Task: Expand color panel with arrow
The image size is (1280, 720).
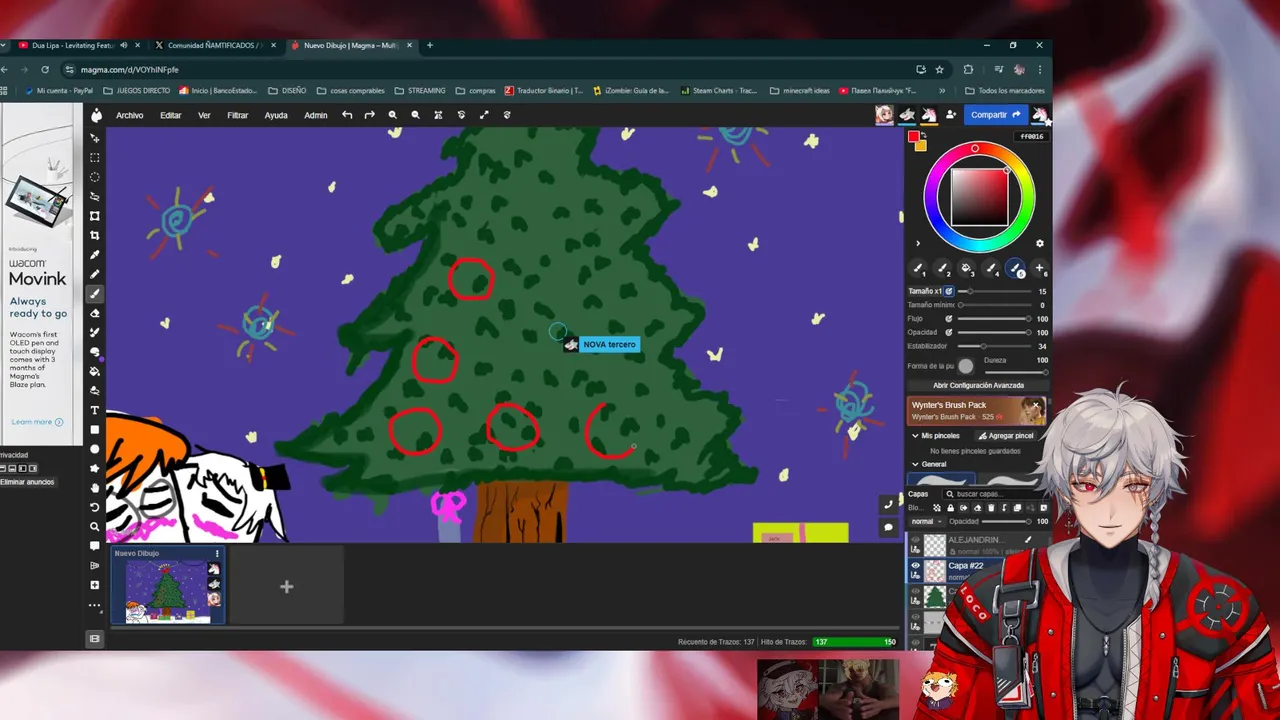Action: [918, 243]
